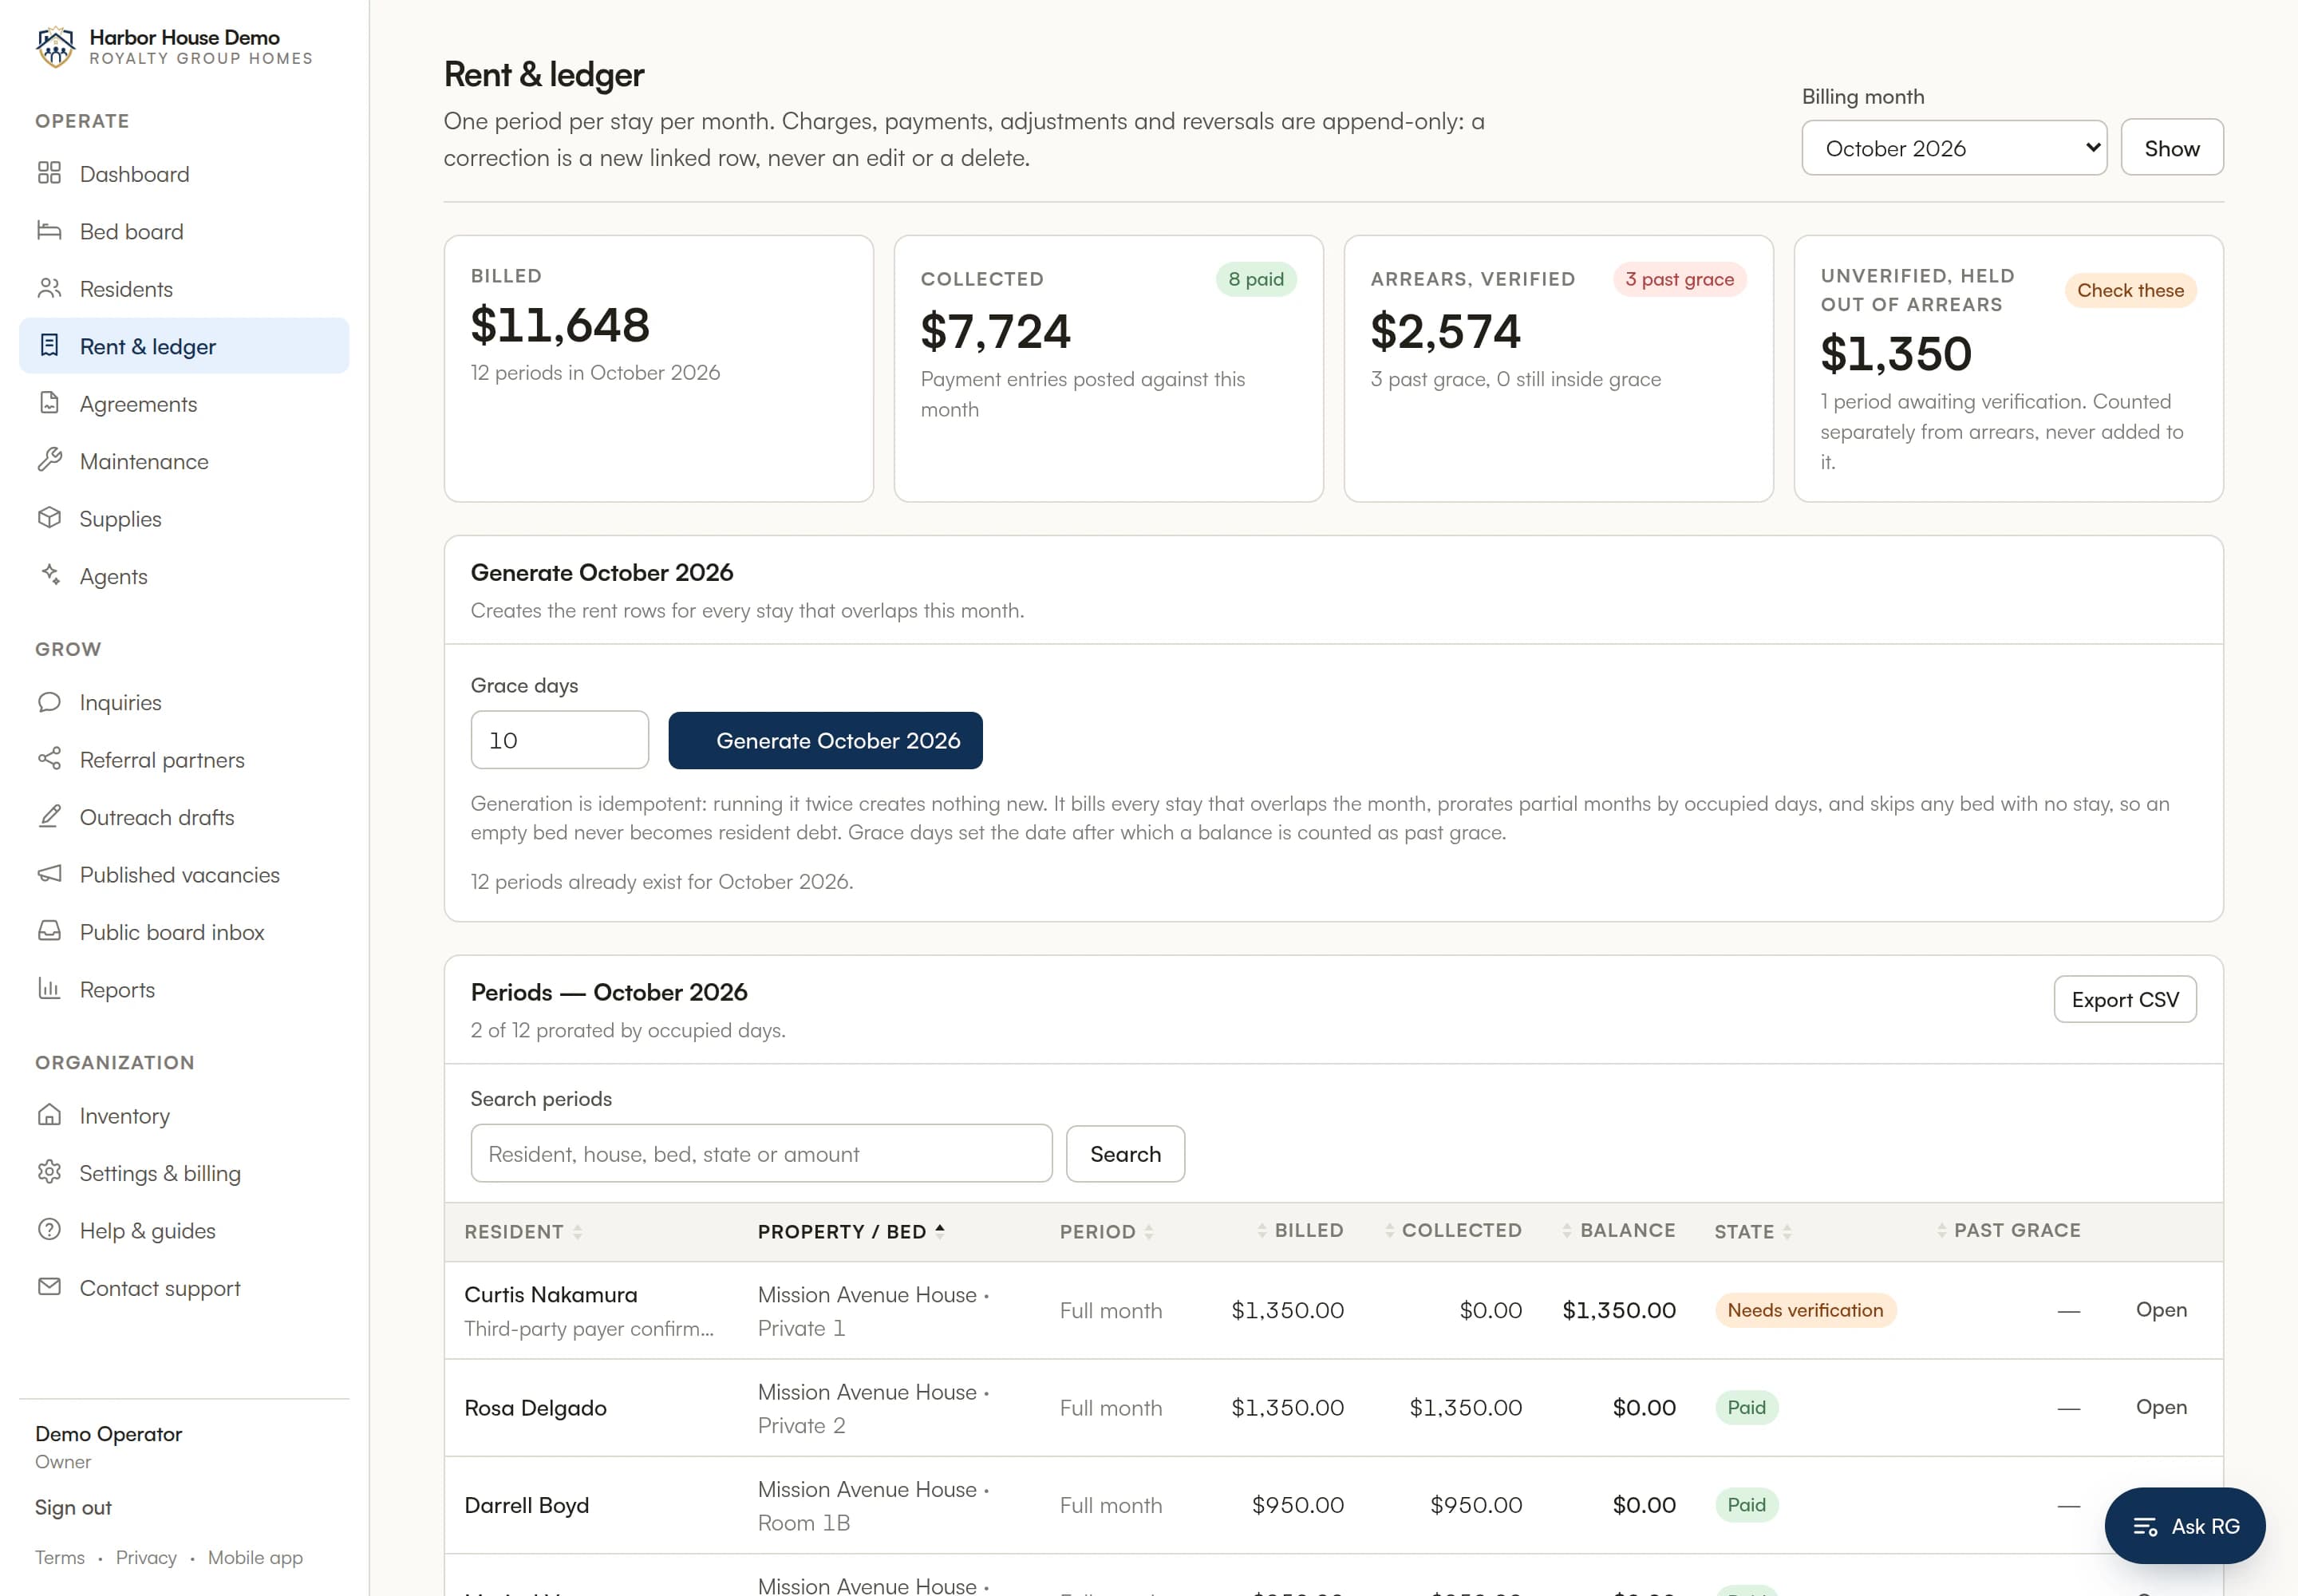This screenshot has height=1596, width=2298.
Task: Click Sign out
Action: [73, 1507]
